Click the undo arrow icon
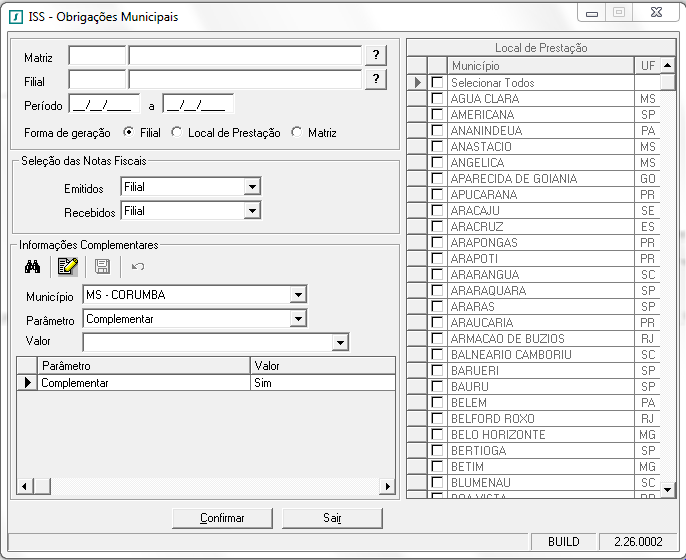This screenshot has height=560, width=686. point(137,266)
